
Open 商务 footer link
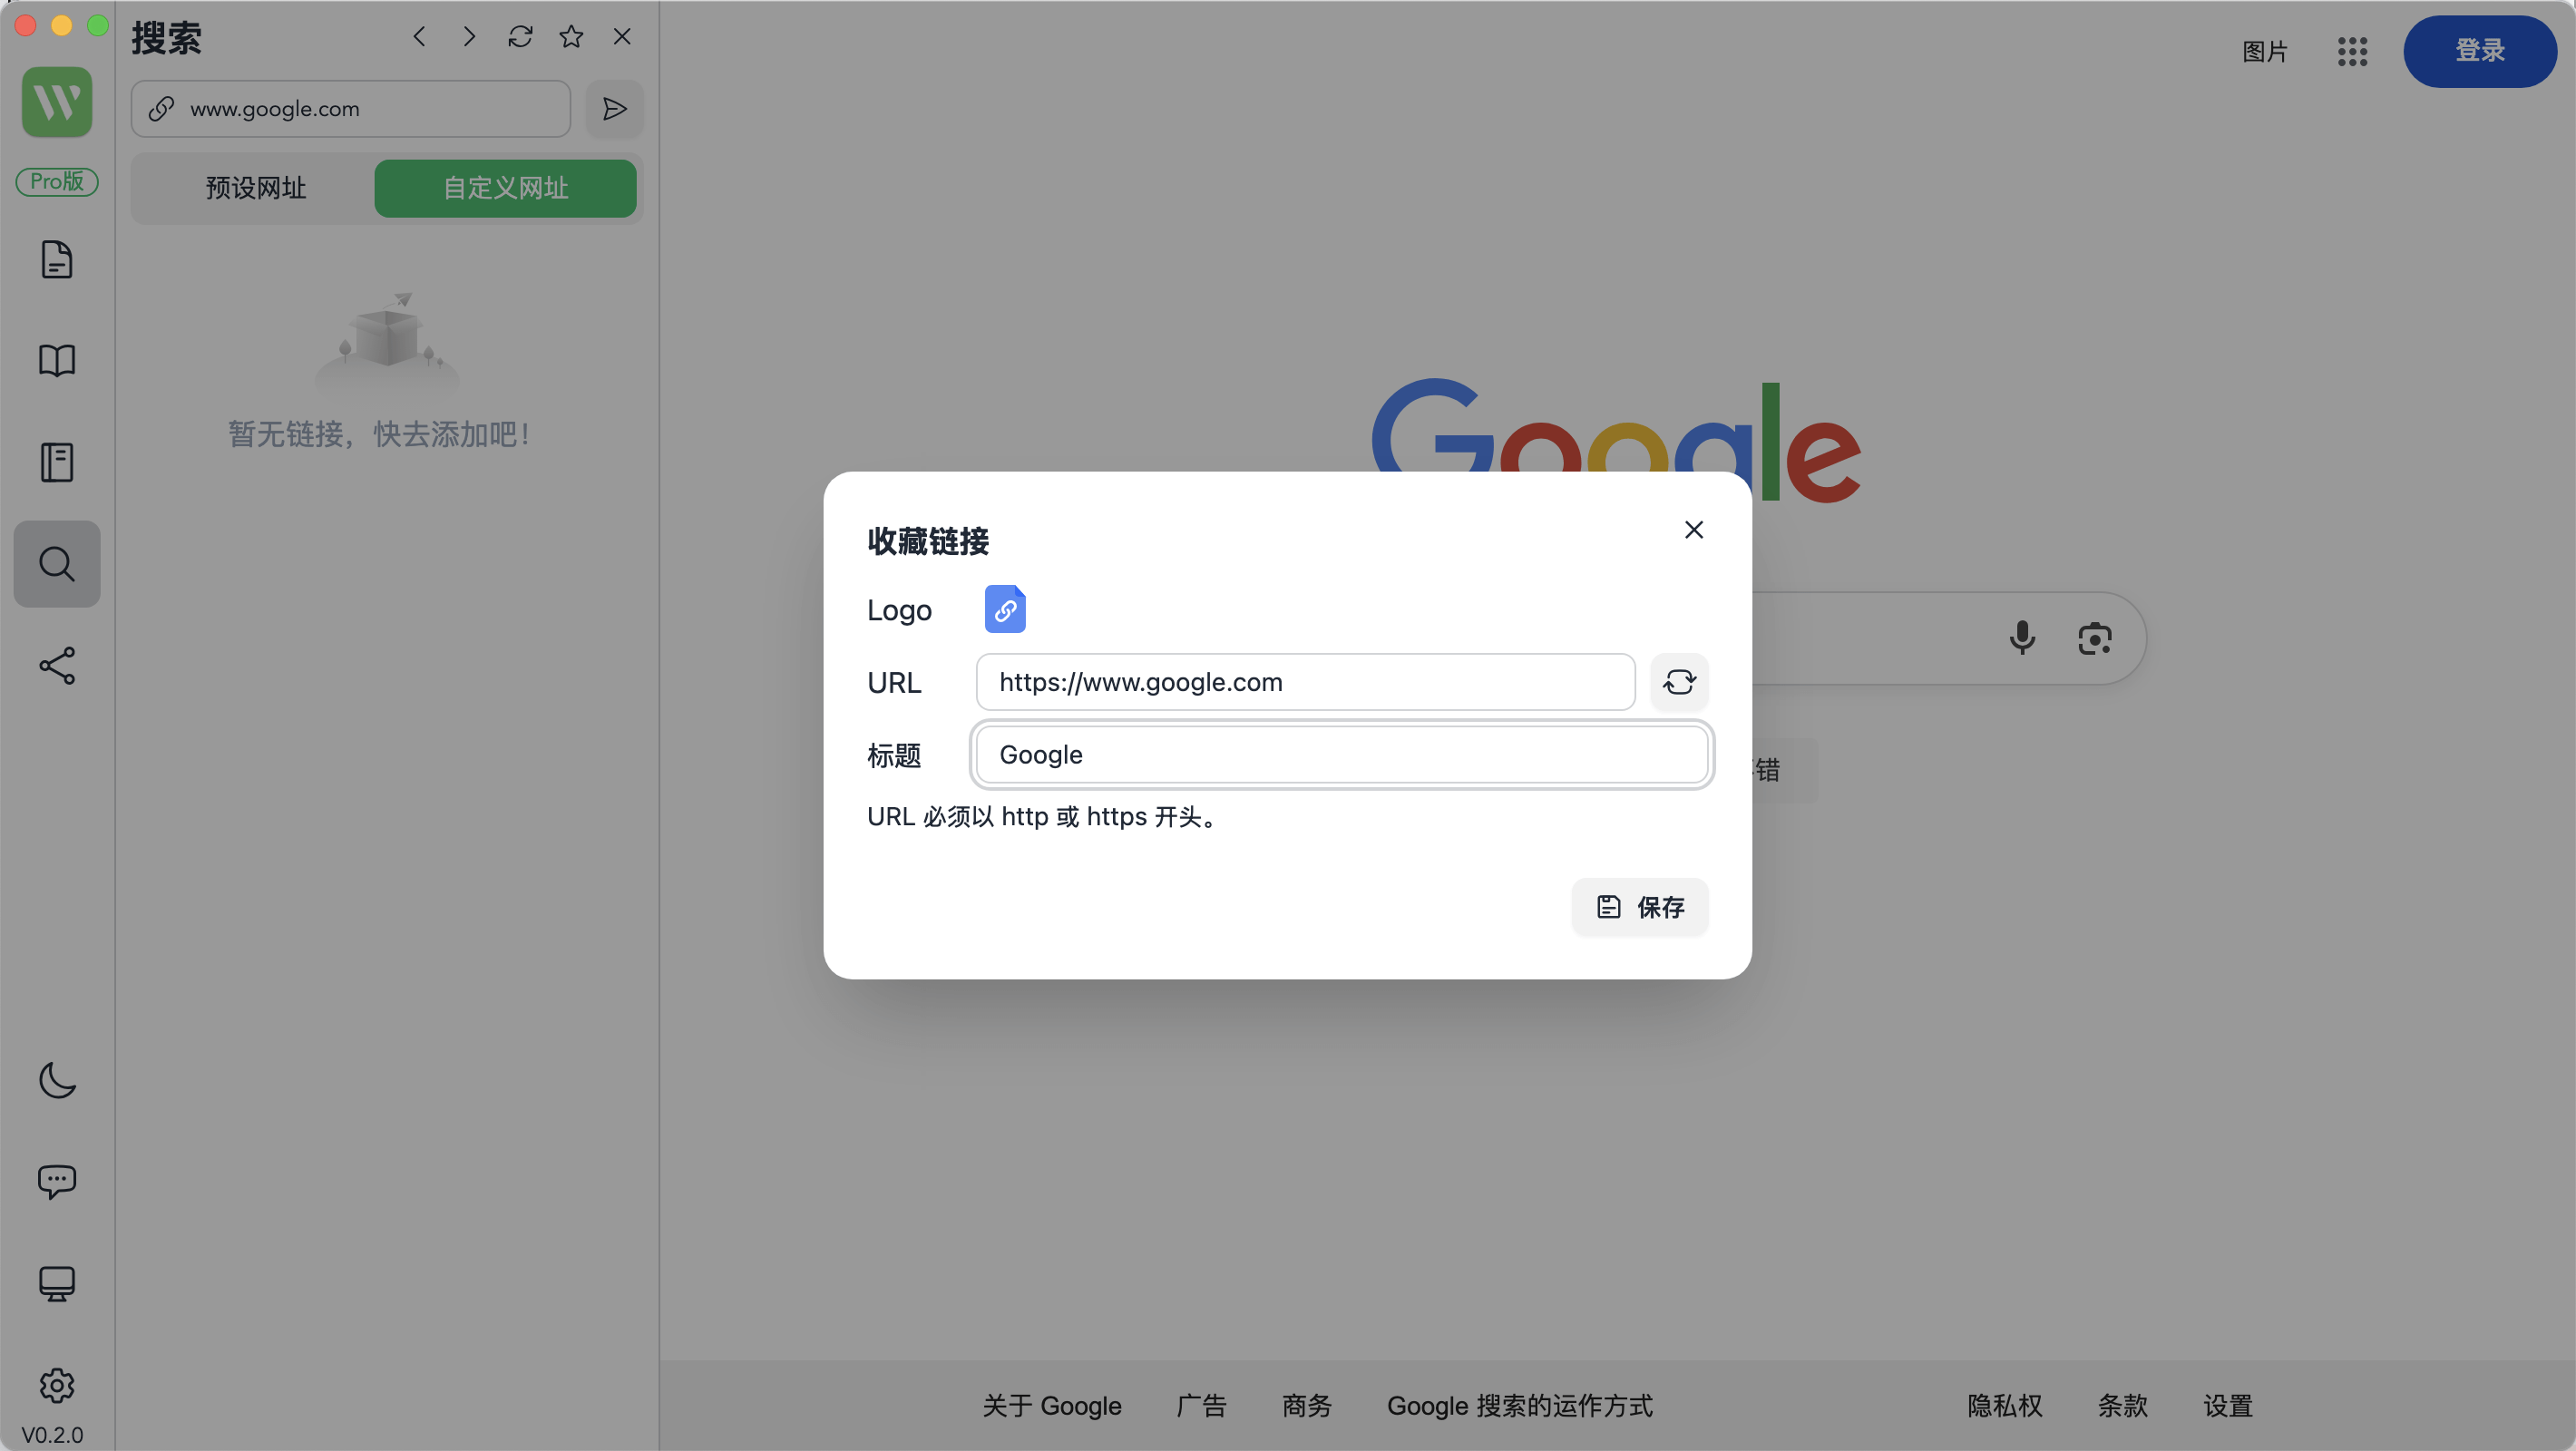(x=1307, y=1406)
